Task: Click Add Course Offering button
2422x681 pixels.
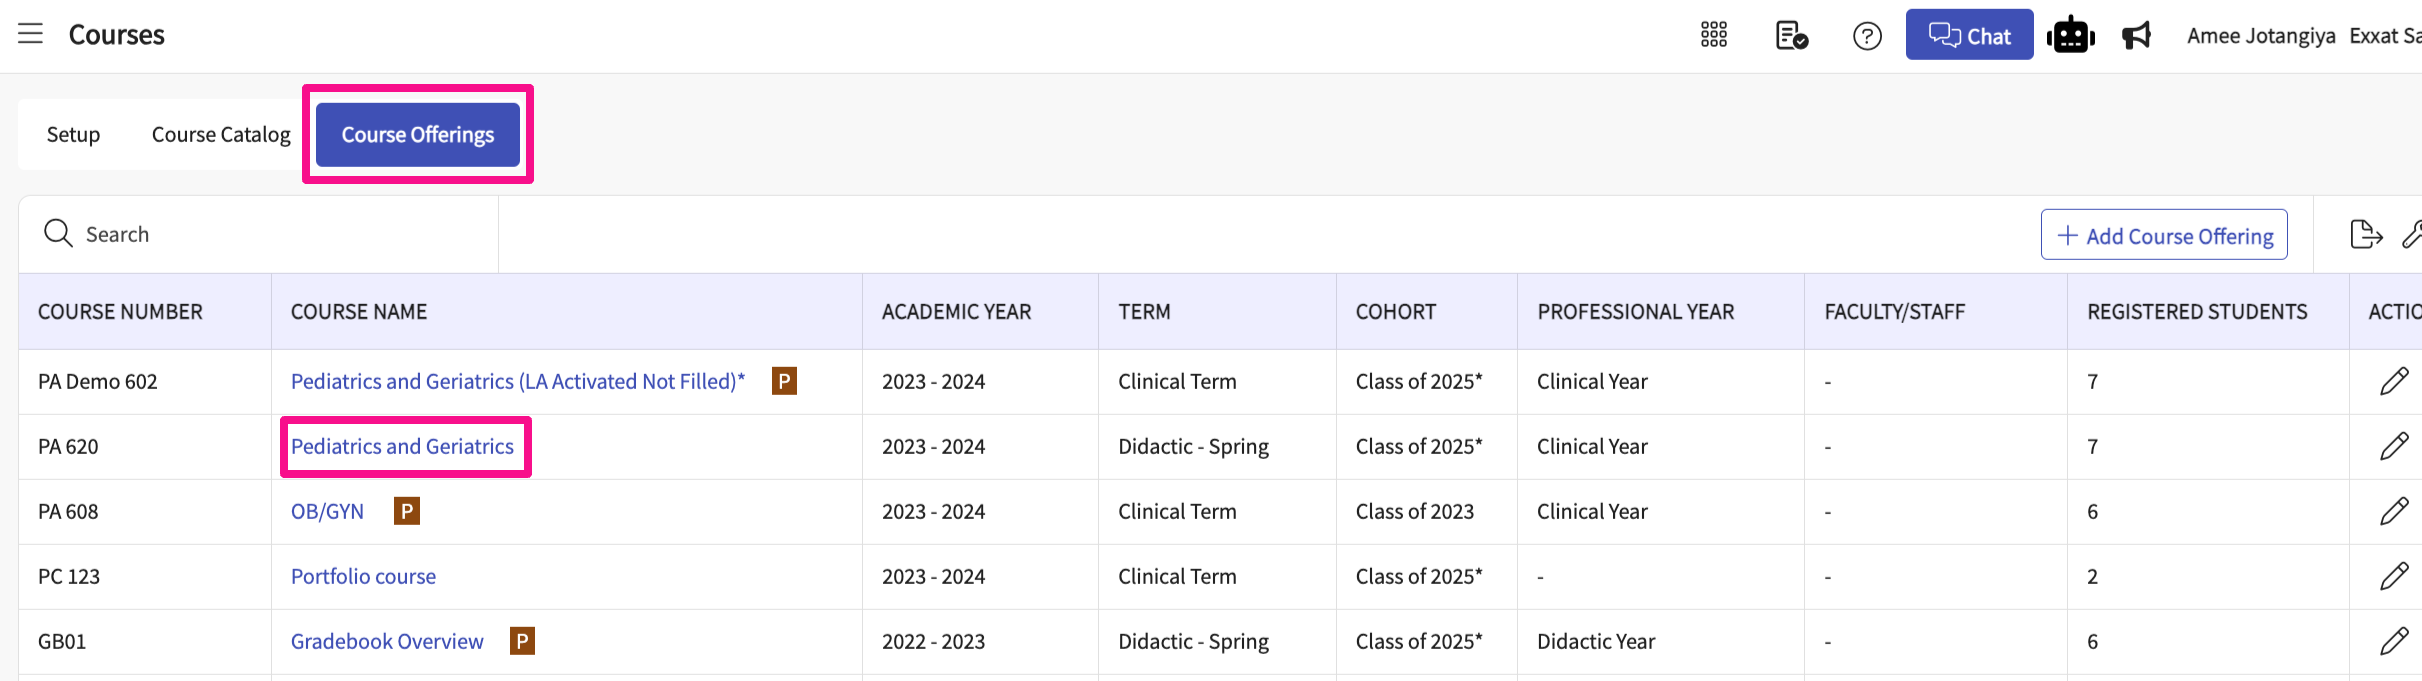Action: click(2164, 235)
